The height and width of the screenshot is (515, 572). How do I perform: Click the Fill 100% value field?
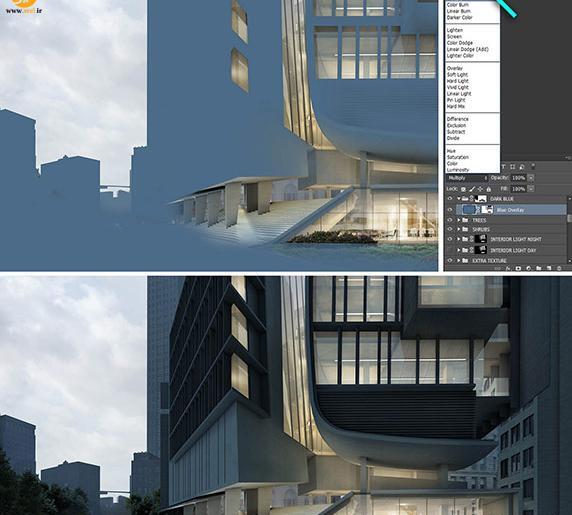coord(519,189)
